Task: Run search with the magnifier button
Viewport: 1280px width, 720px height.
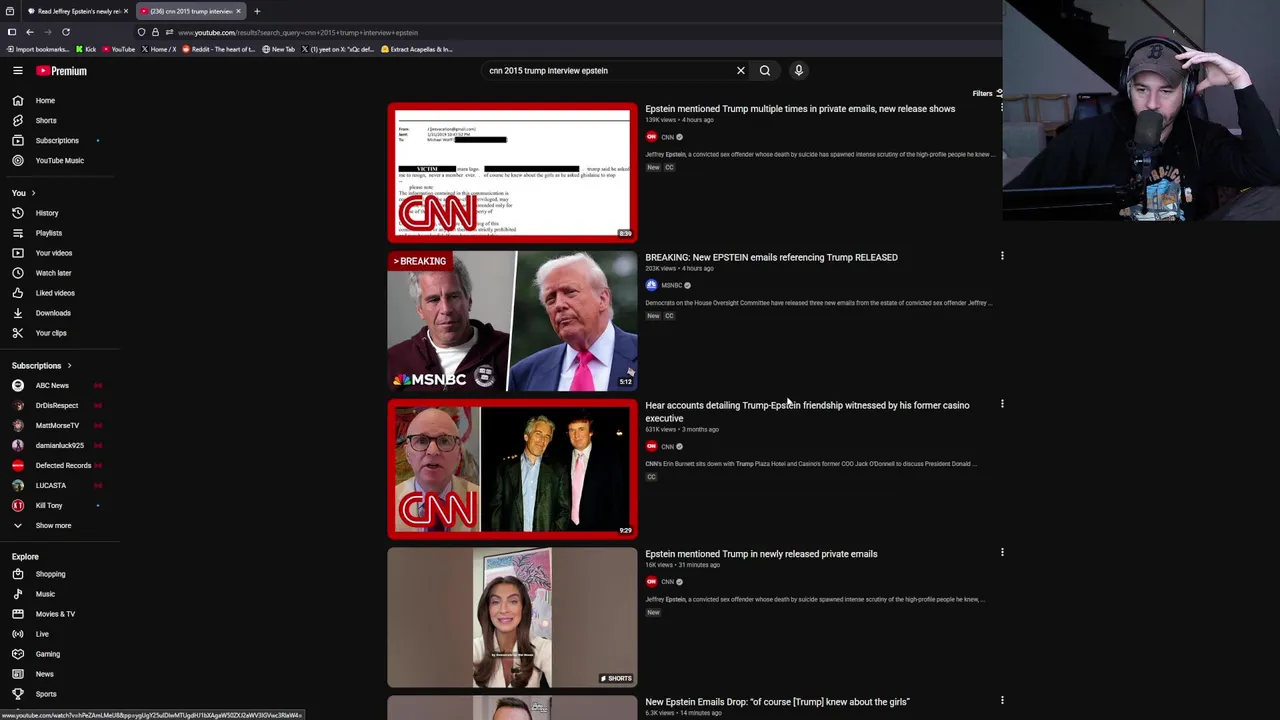Action: pyautogui.click(x=765, y=71)
